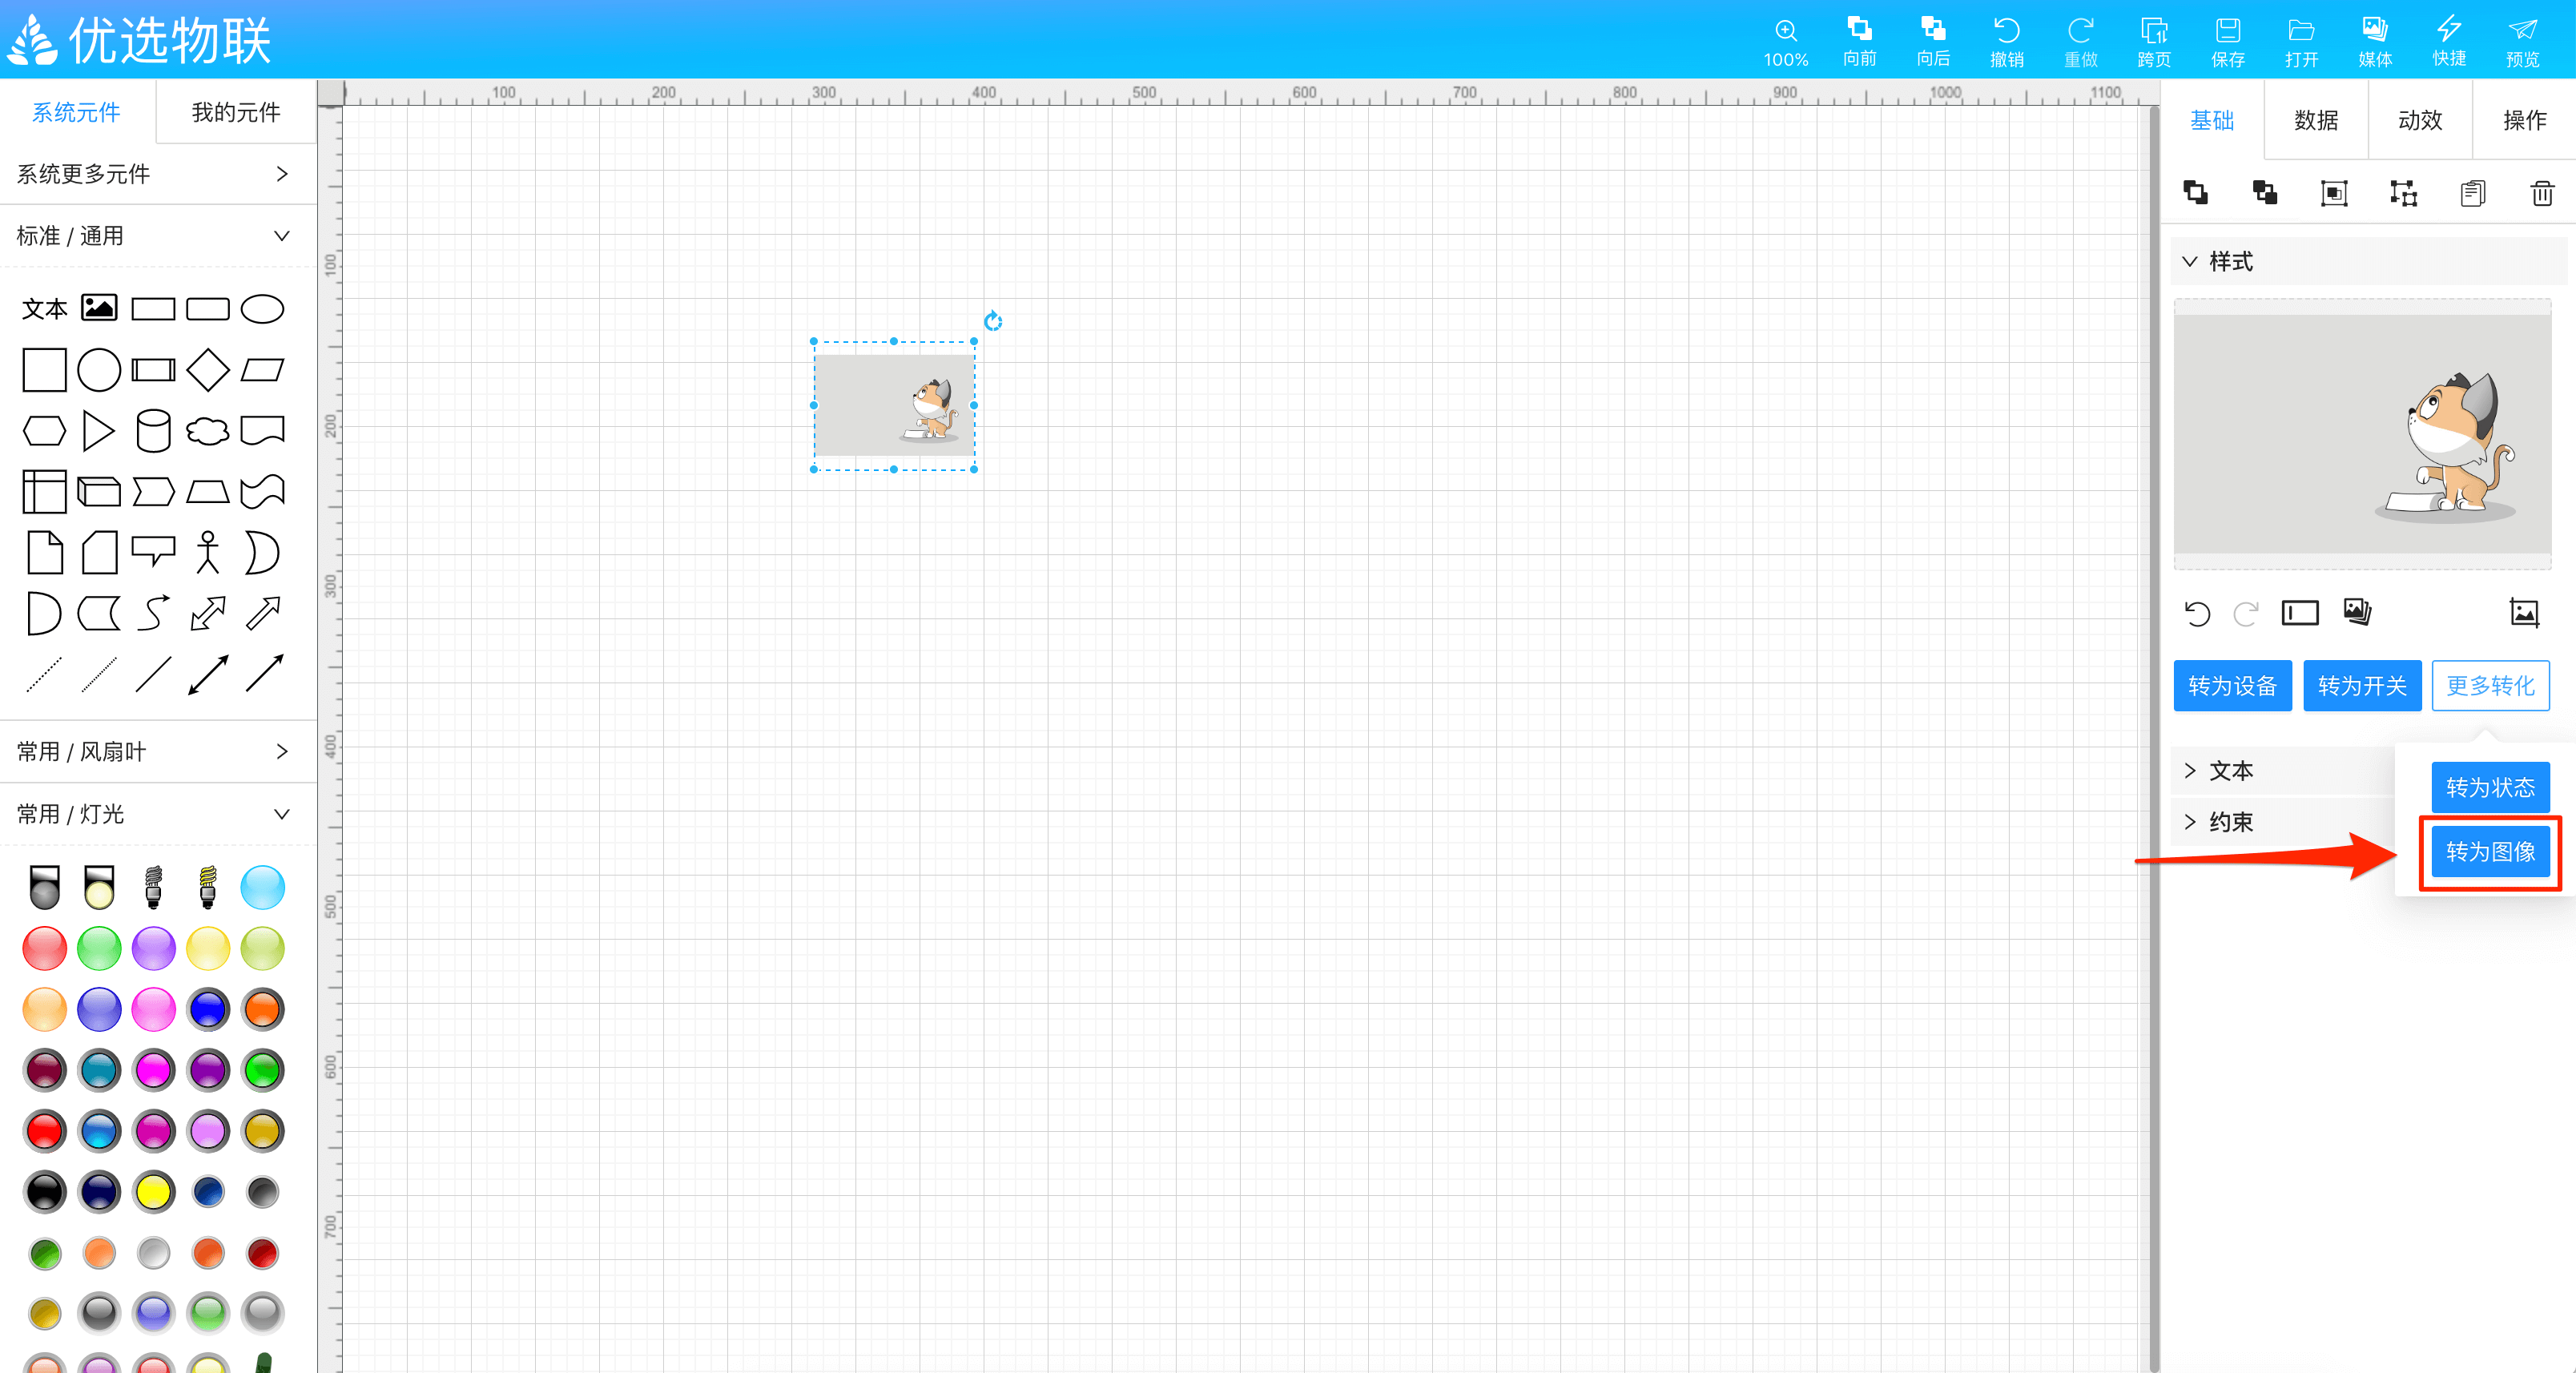Click the 优选物联 logo
The image size is (2576, 1373).
click(x=140, y=40)
